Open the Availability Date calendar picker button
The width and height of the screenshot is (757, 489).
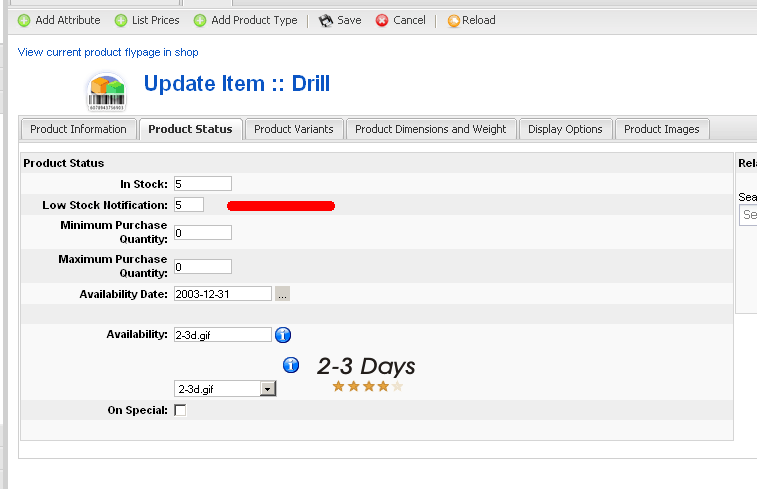[283, 294]
